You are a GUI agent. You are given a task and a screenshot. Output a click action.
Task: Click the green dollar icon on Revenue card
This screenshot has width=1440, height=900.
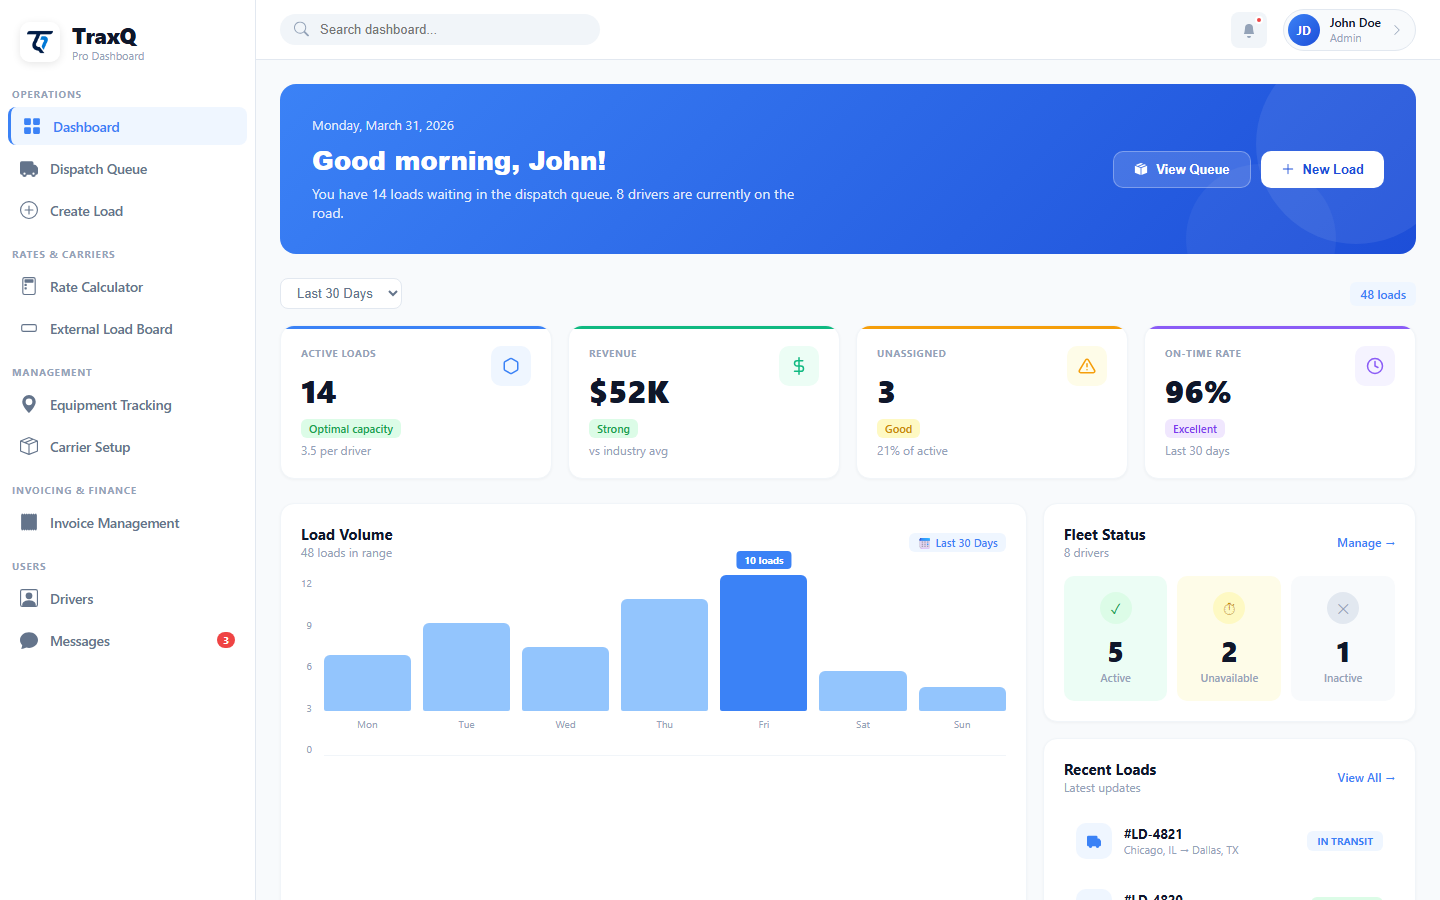(x=799, y=366)
